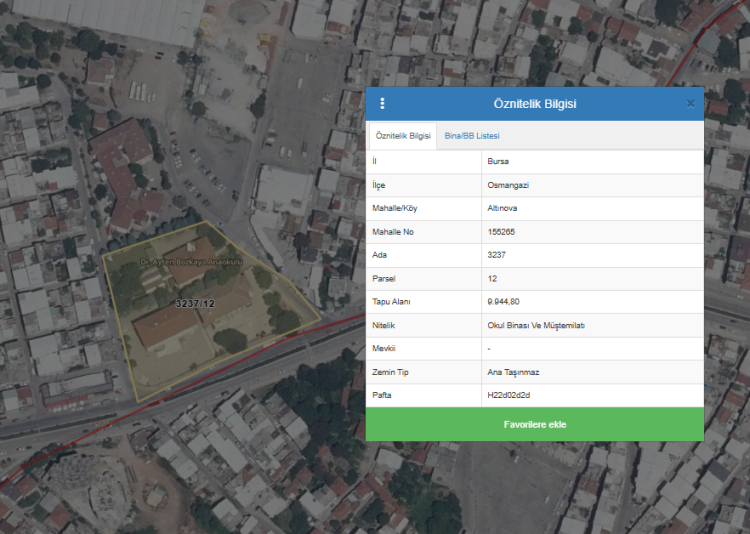The image size is (750, 534).
Task: Click the Mahalle No value 155265
Action: [x=501, y=232]
